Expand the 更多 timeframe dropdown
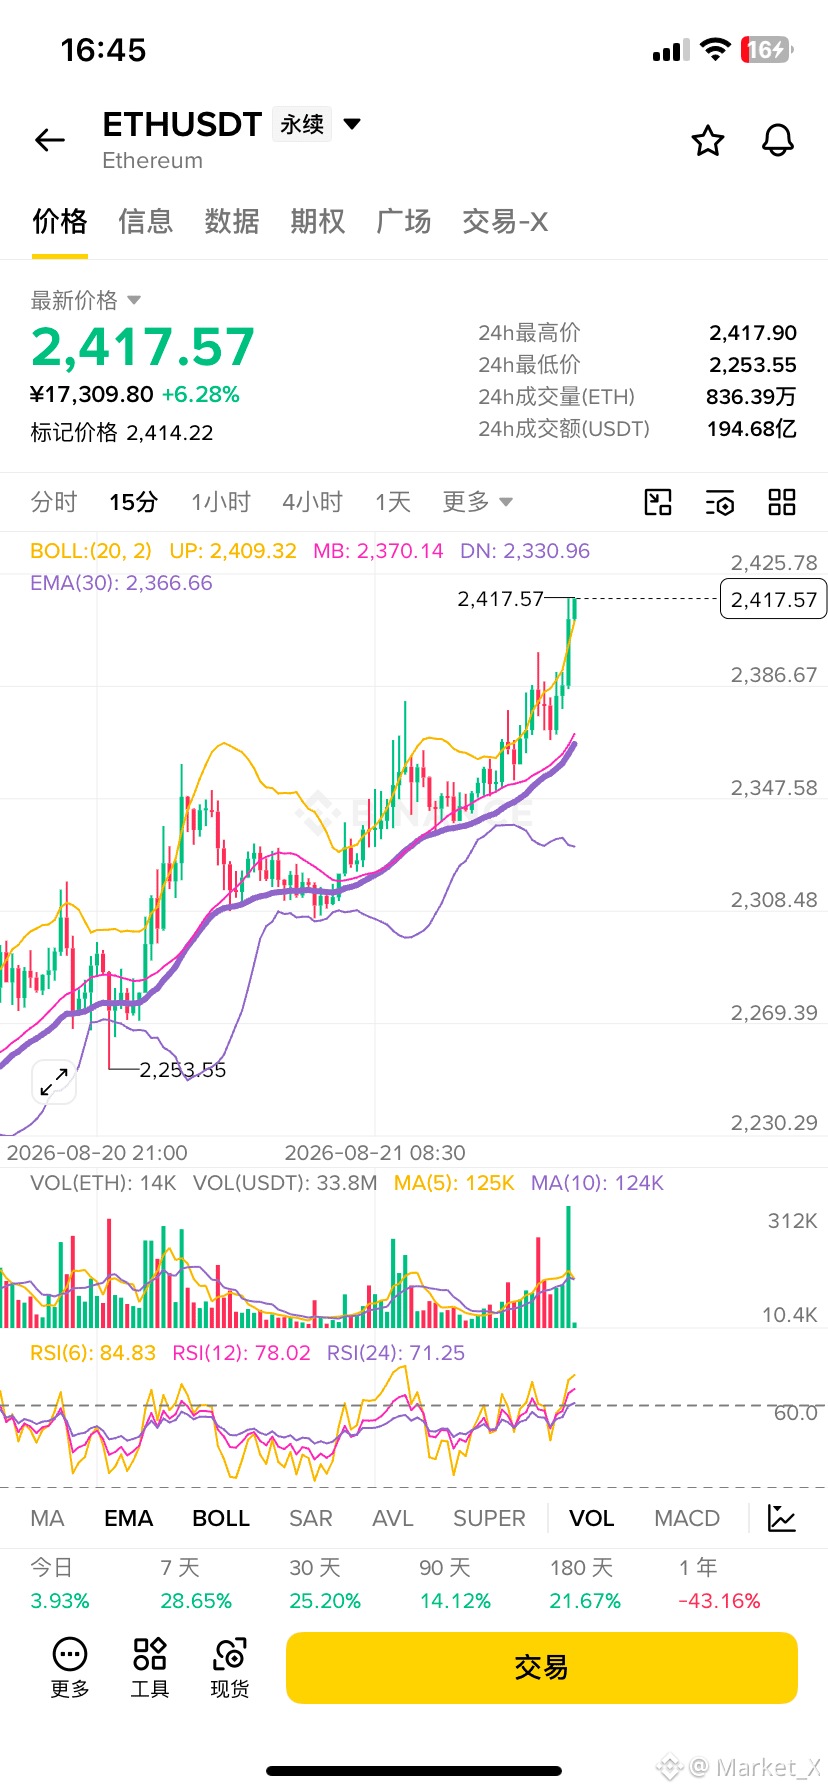Image resolution: width=828 pixels, height=1792 pixels. tap(478, 502)
